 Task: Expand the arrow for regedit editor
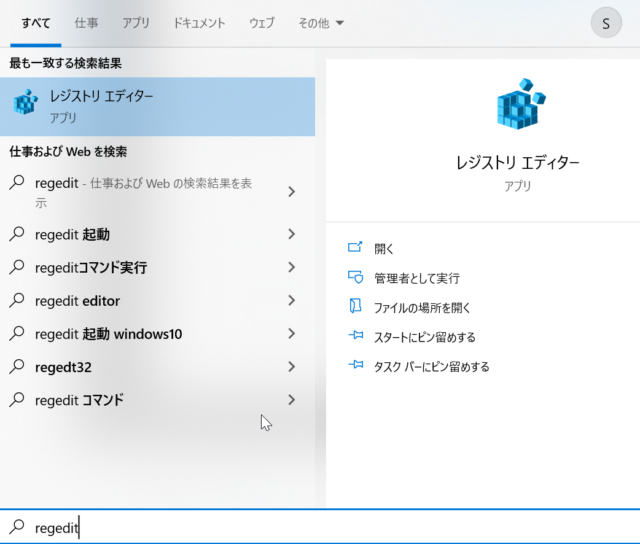[x=291, y=301]
